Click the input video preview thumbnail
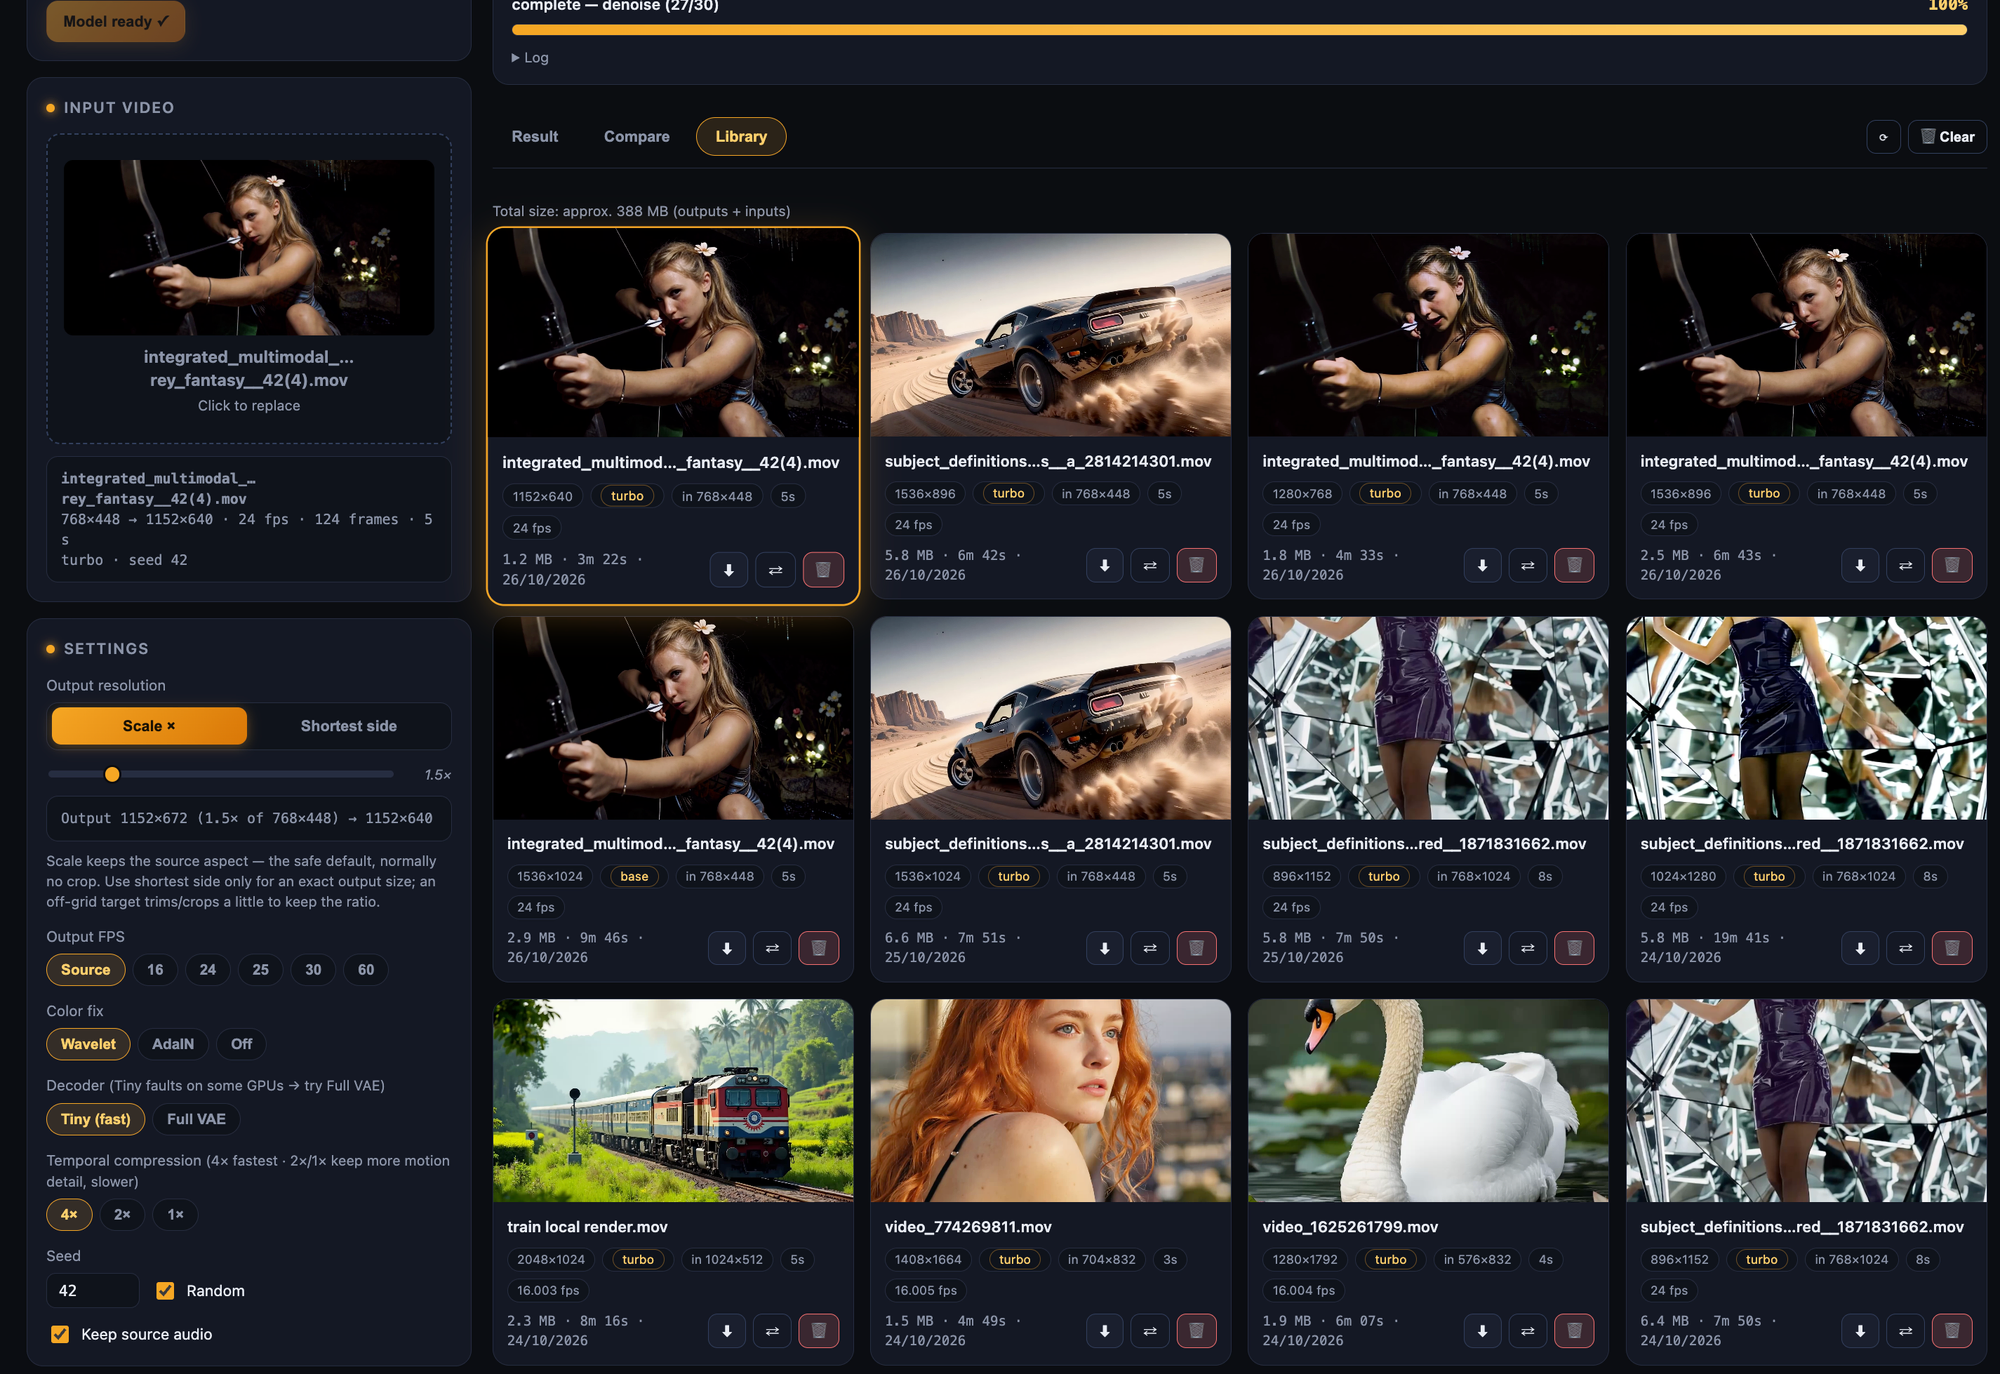Image resolution: width=2000 pixels, height=1374 pixels. [249, 247]
